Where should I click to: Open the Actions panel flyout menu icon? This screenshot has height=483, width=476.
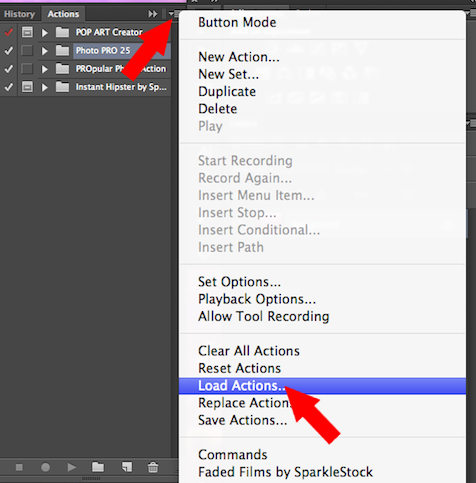[x=171, y=14]
